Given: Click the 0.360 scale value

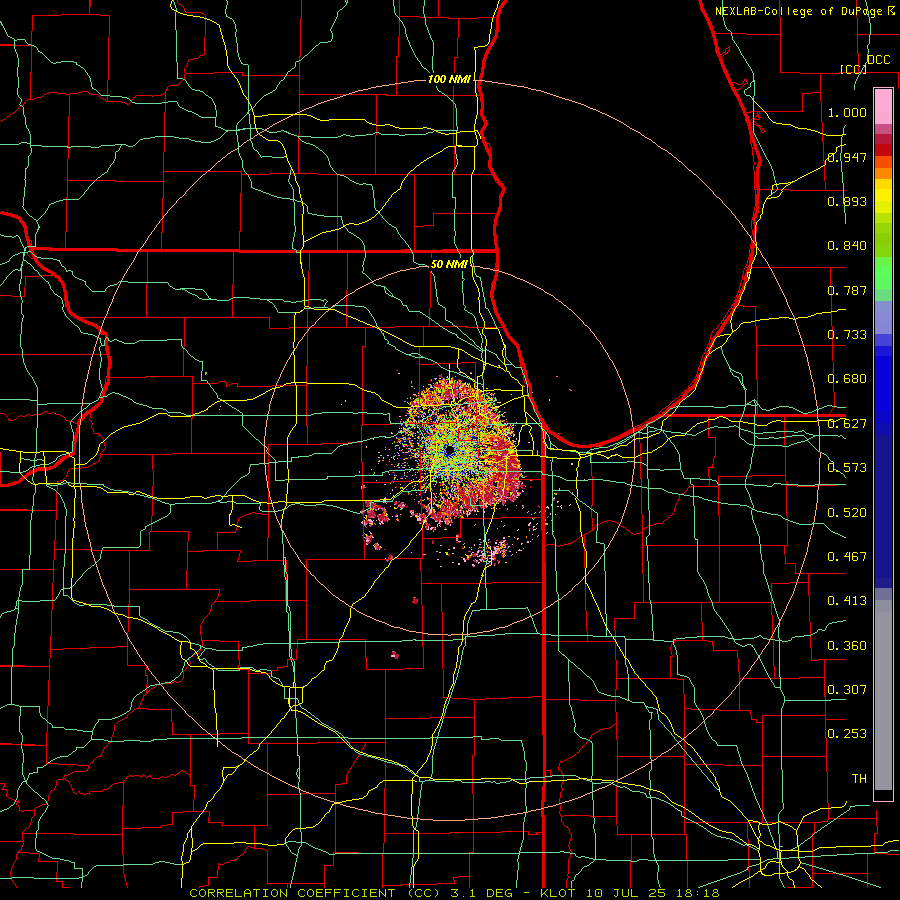Looking at the screenshot, I should click(847, 646).
